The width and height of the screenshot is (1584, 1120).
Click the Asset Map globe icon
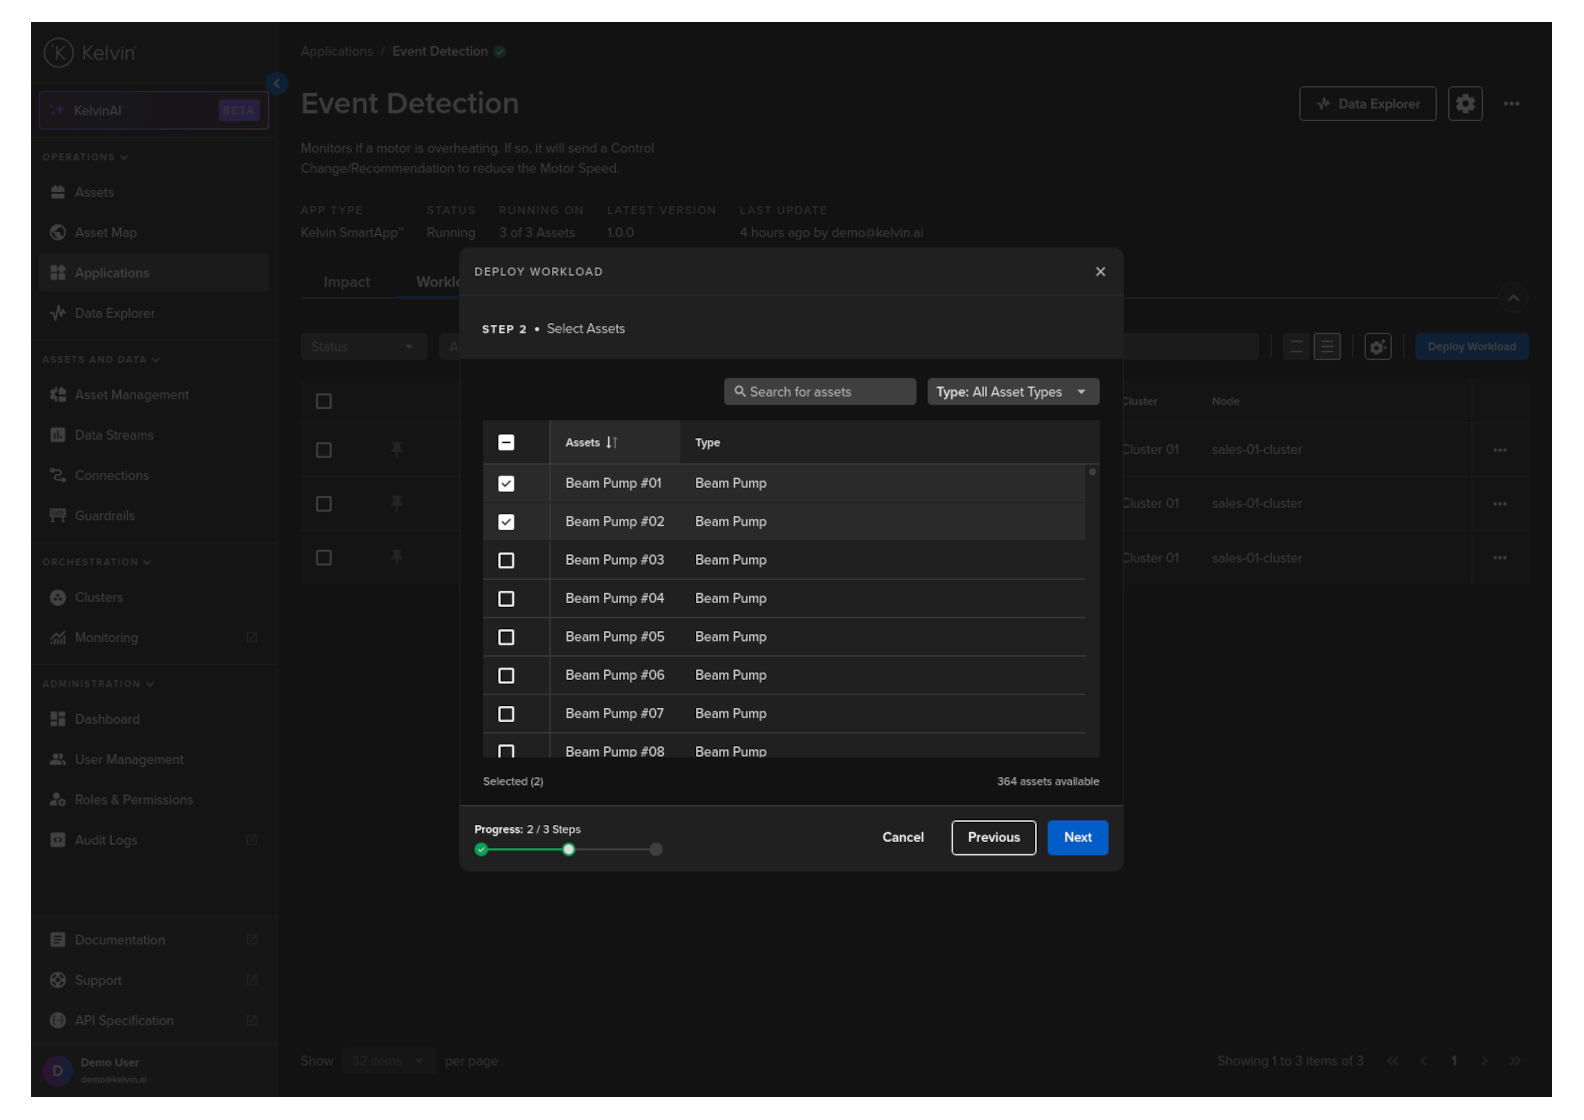pos(58,233)
